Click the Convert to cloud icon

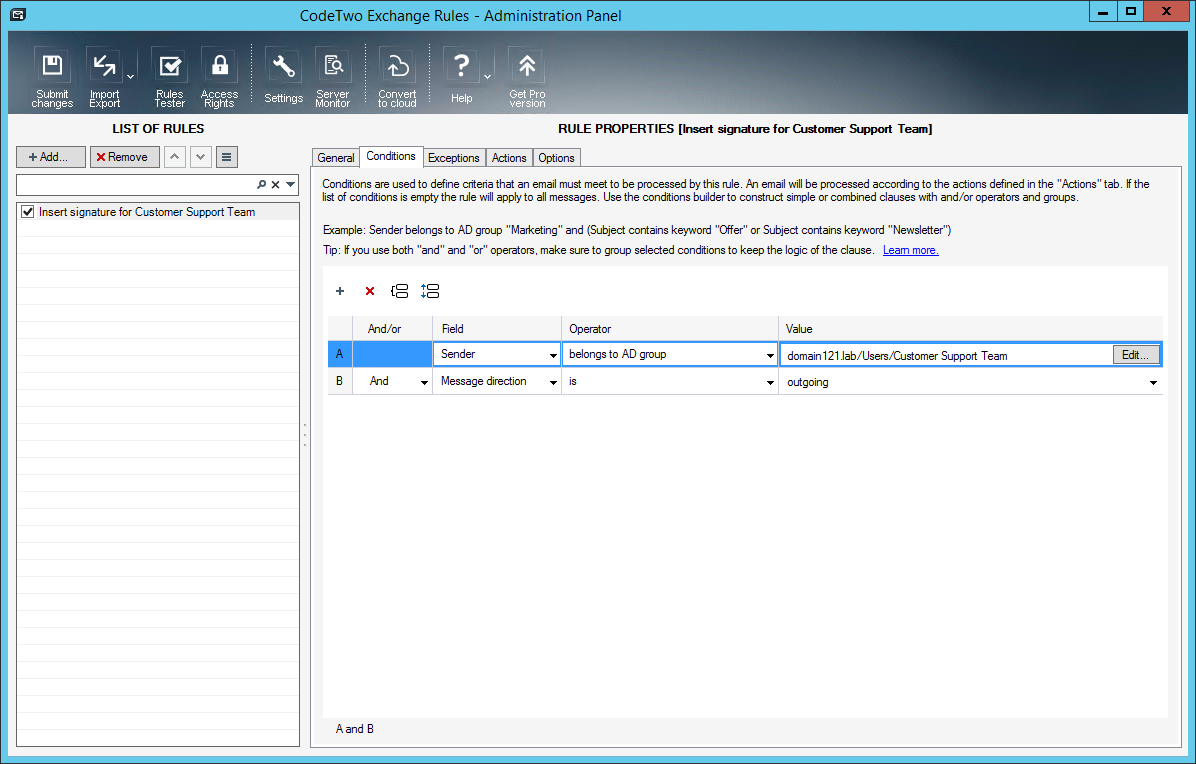click(x=397, y=79)
